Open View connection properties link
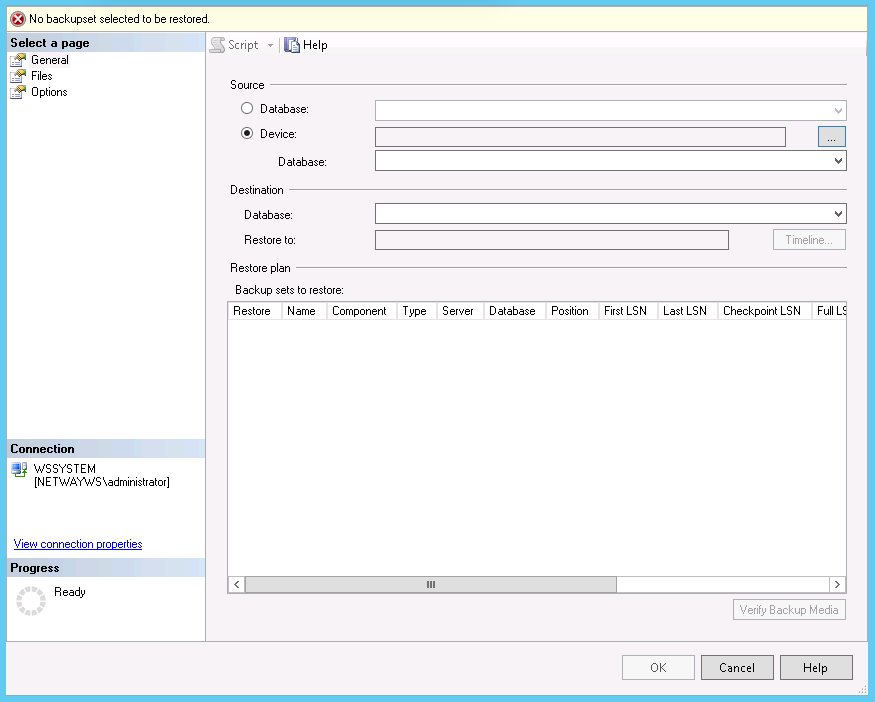 click(x=78, y=544)
